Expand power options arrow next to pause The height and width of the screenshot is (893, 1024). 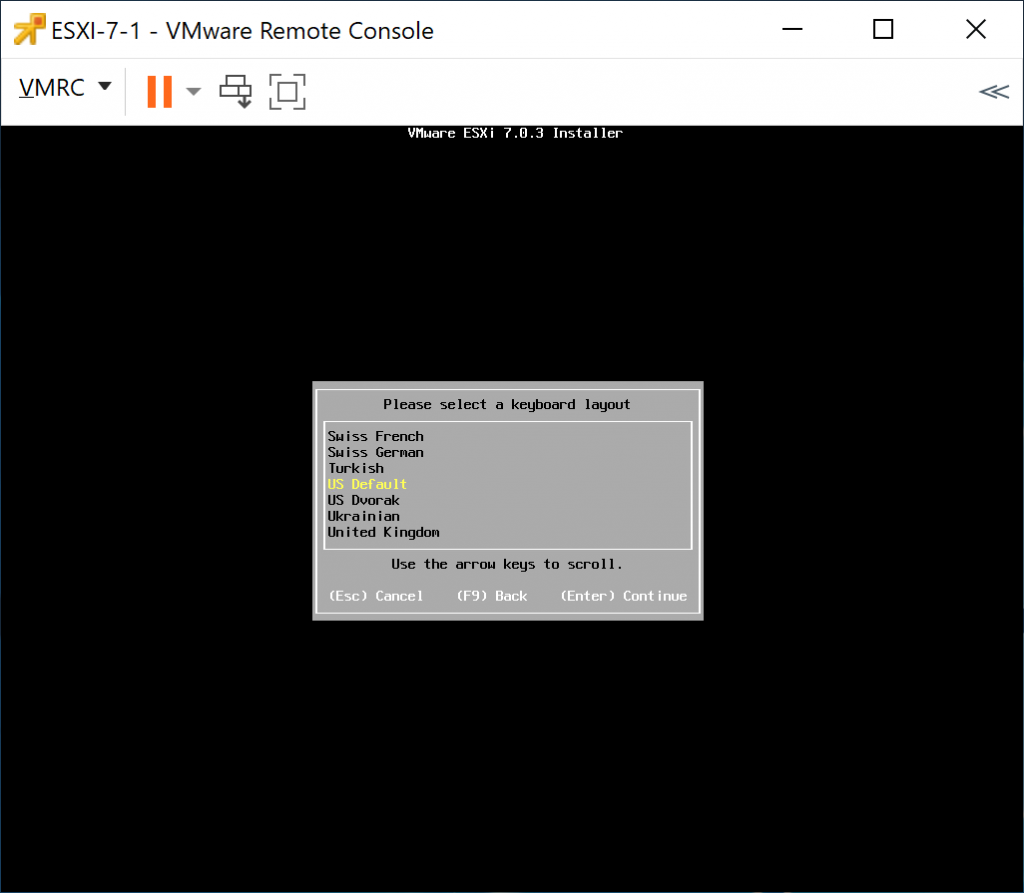click(x=193, y=91)
